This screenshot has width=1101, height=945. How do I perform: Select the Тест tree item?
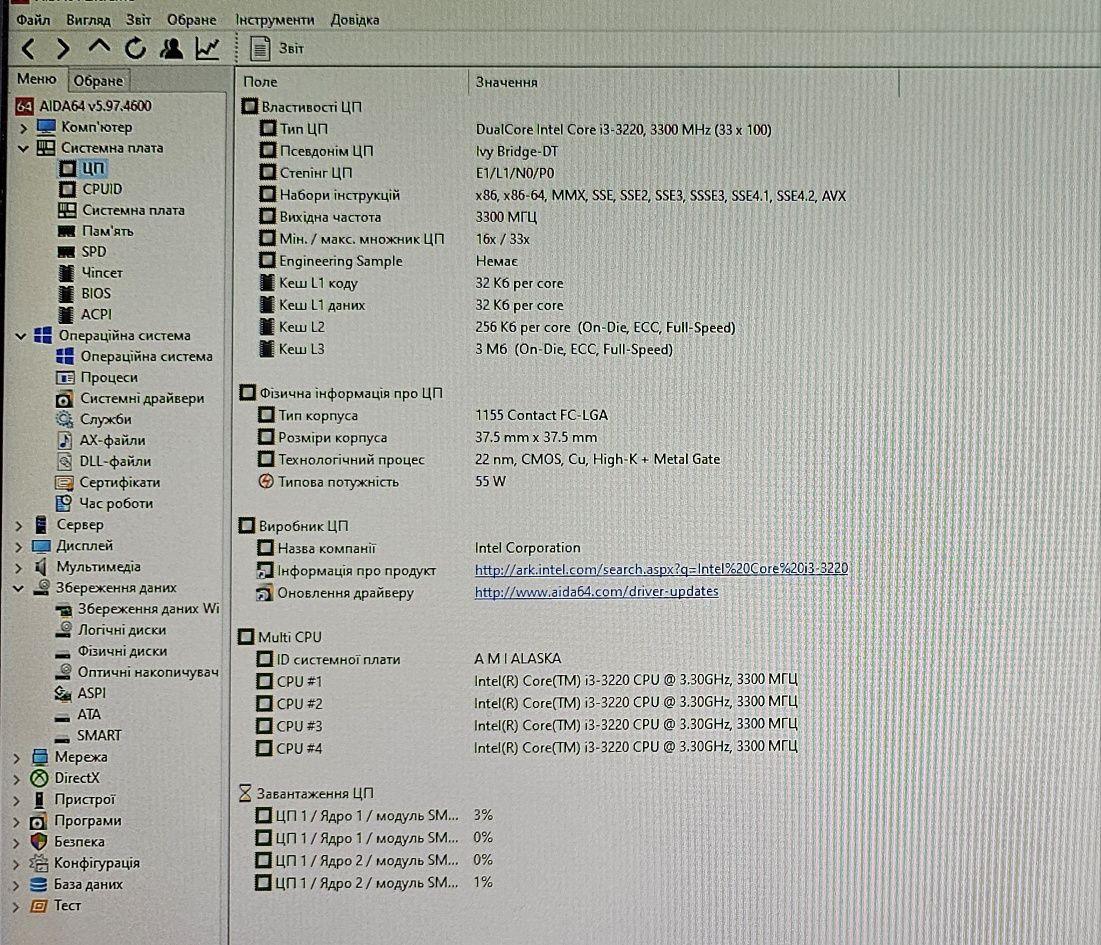55,906
